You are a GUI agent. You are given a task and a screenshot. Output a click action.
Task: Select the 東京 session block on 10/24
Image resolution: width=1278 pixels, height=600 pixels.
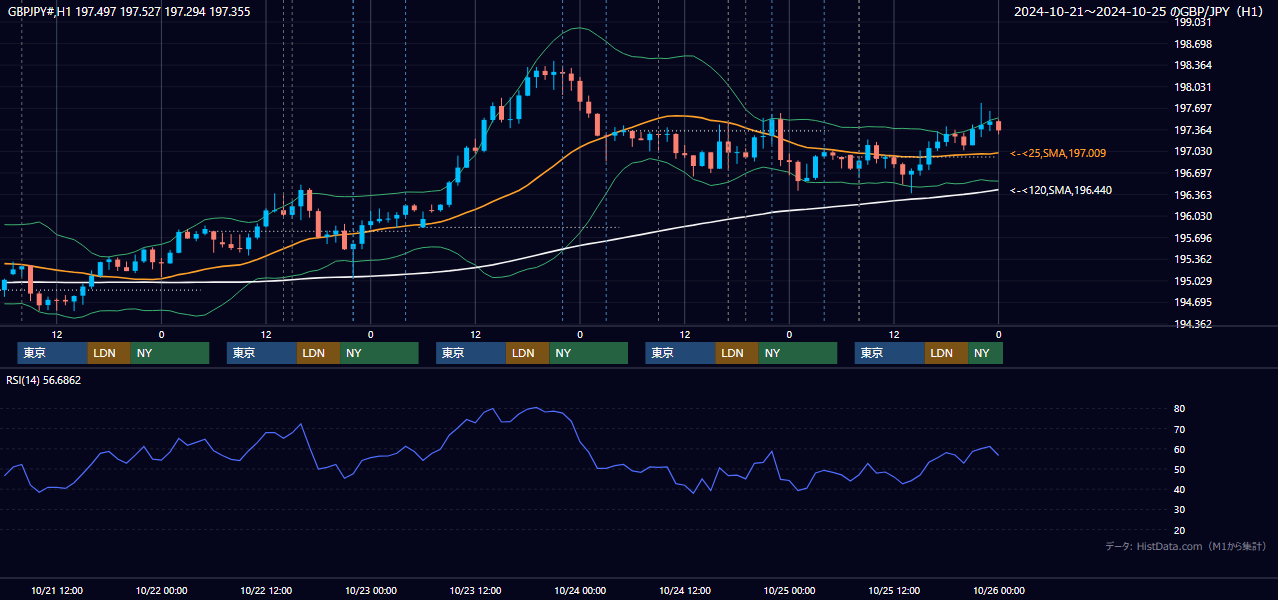coord(681,353)
